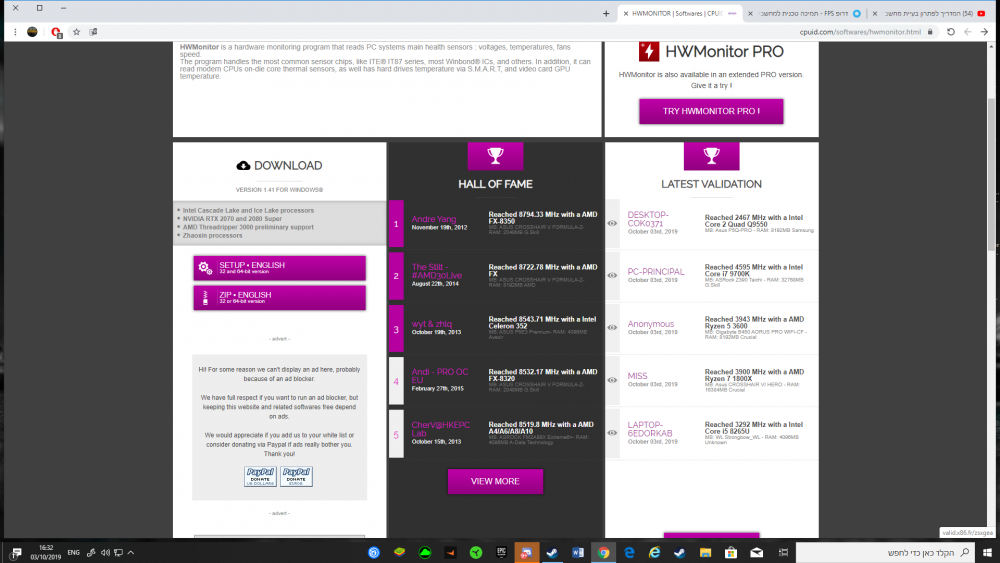Click eye icon beside LAPTOP-6EDORKAB
Viewport: 1000px width, 563px height.
coord(612,433)
